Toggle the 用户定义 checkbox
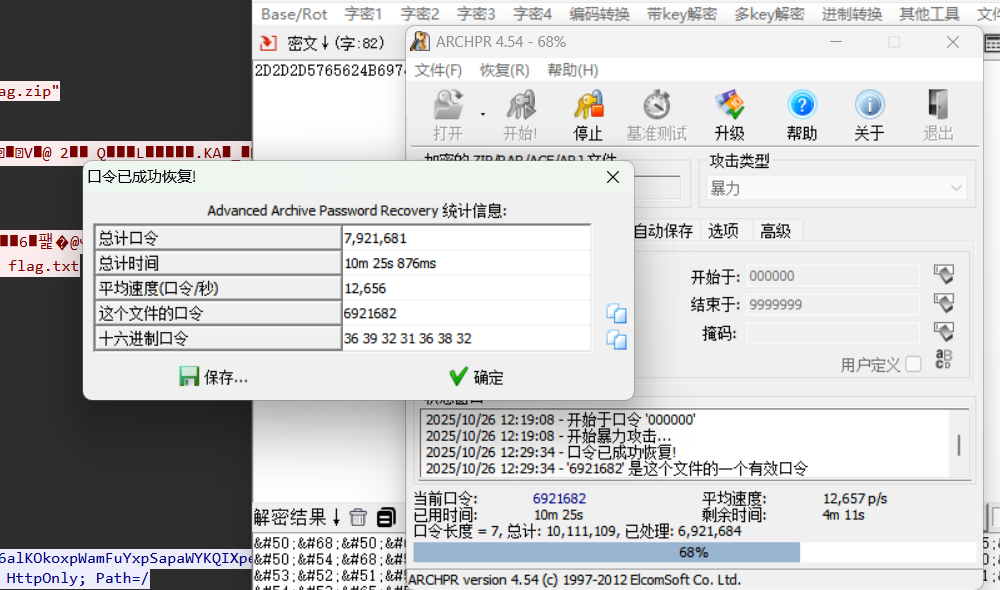This screenshot has width=1000, height=590. click(x=913, y=364)
